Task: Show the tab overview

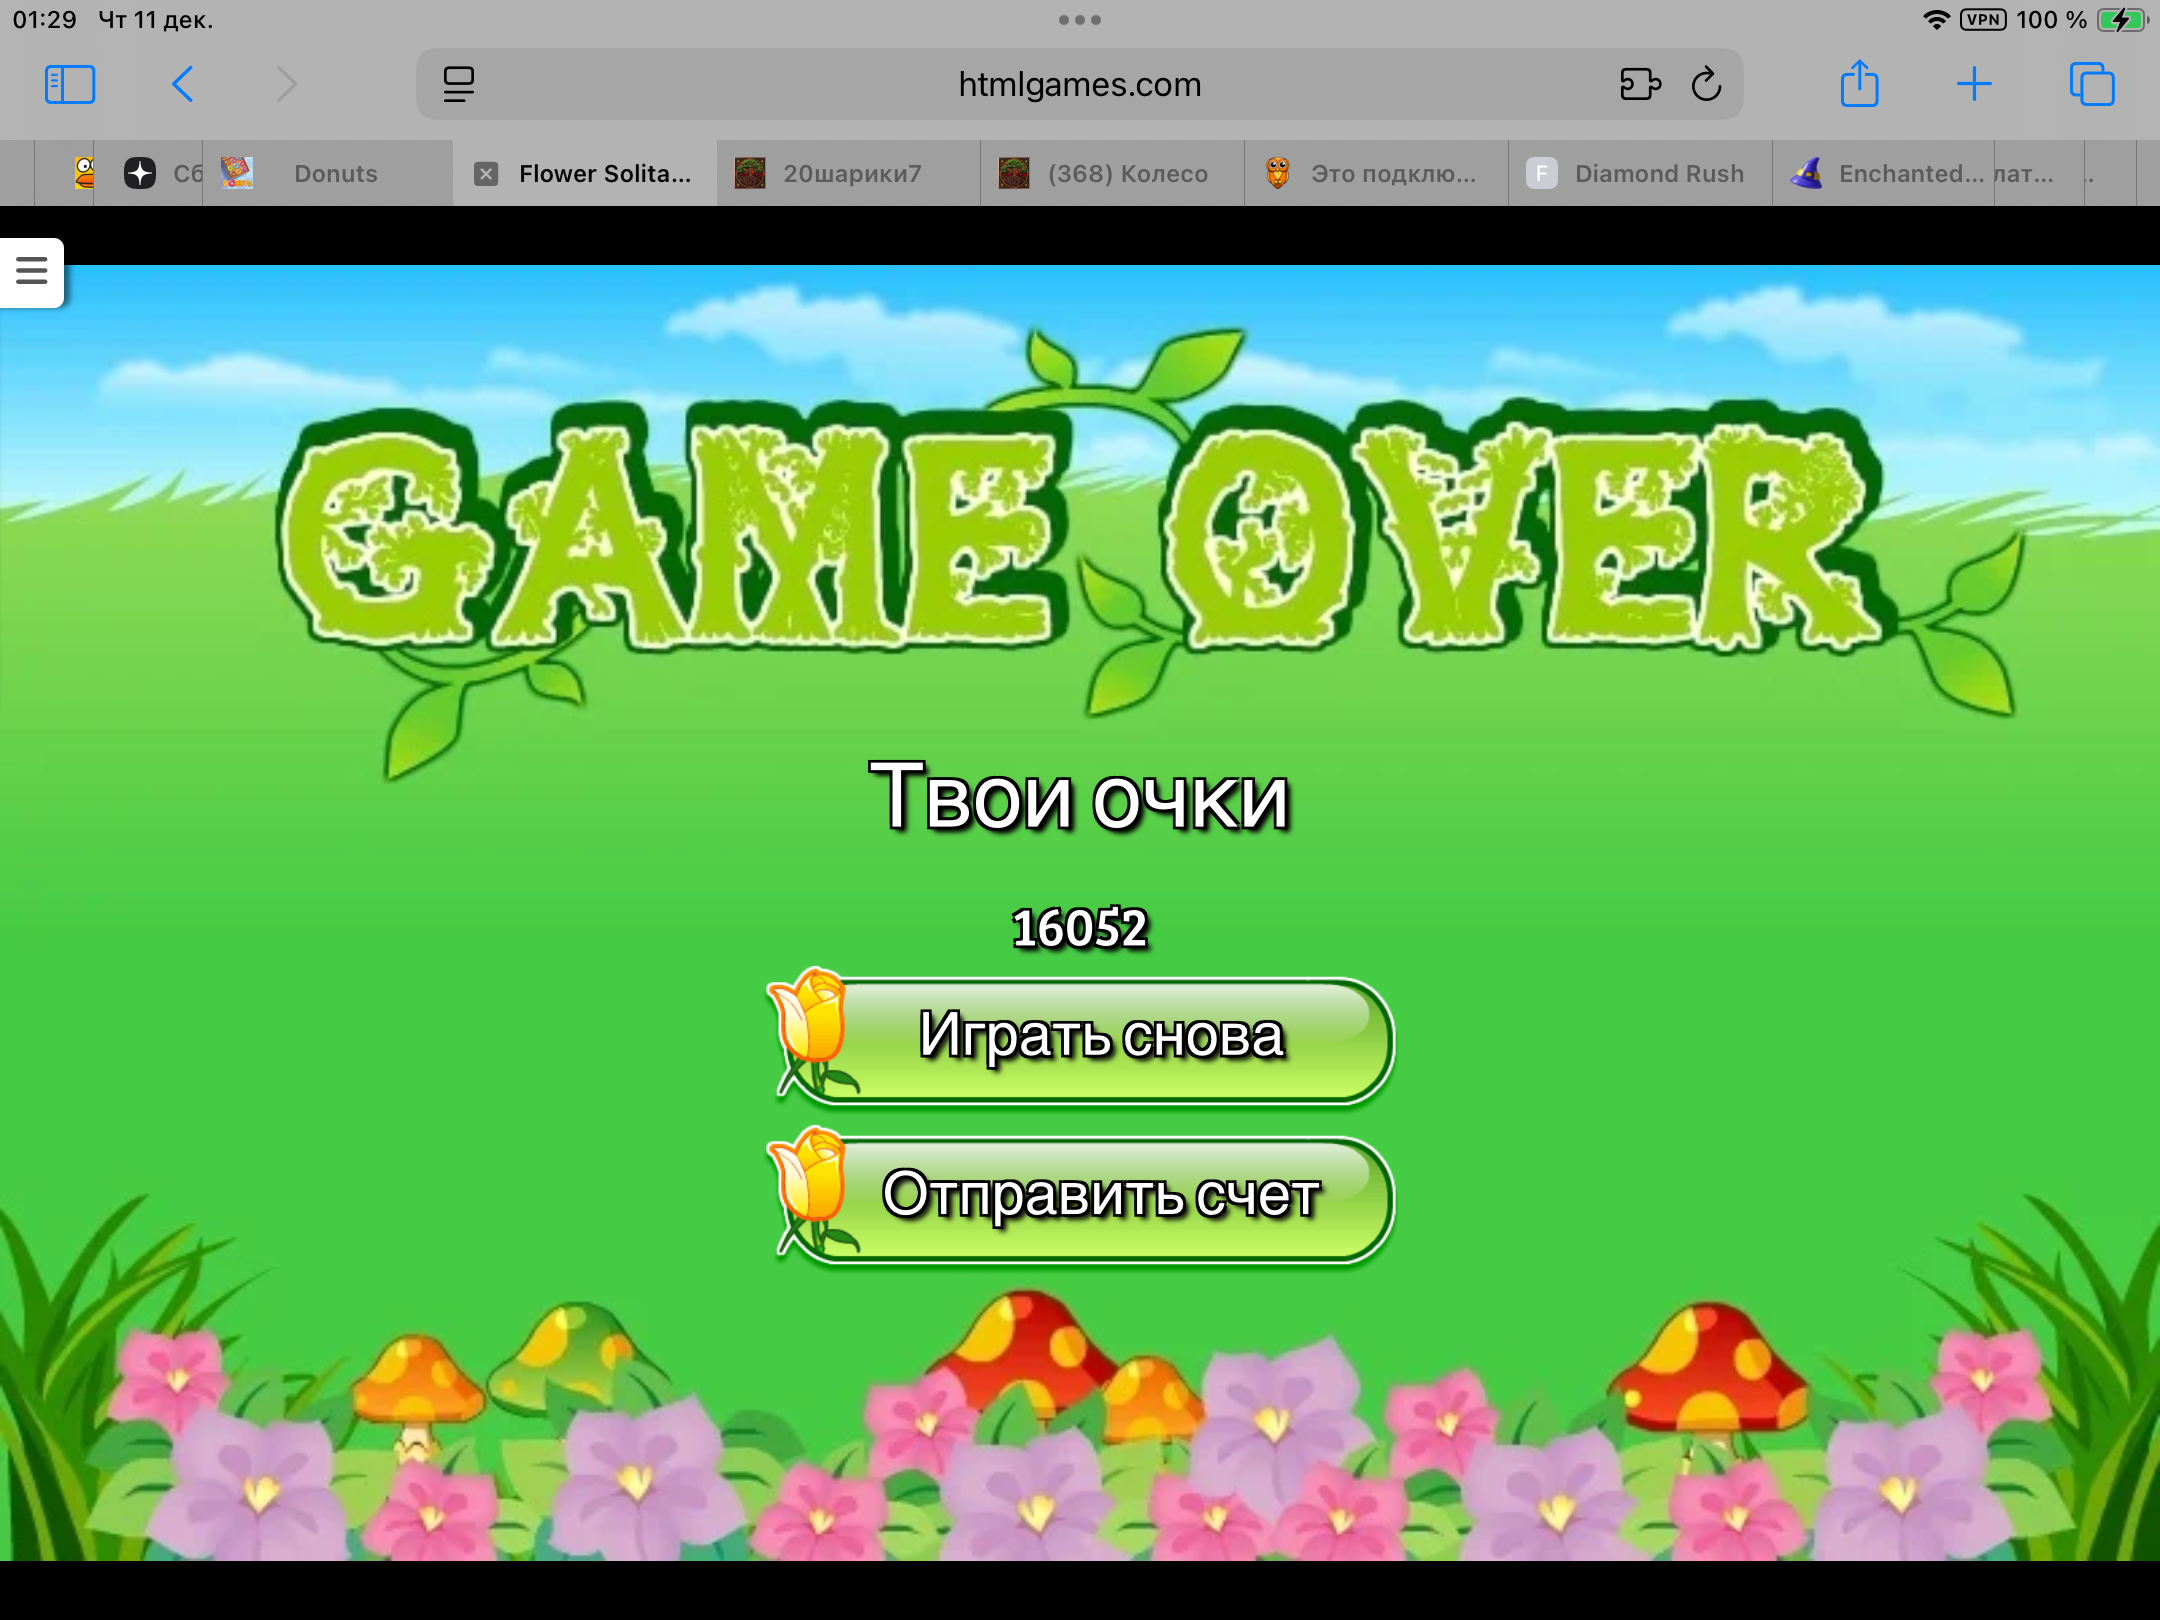Action: click(x=2091, y=85)
